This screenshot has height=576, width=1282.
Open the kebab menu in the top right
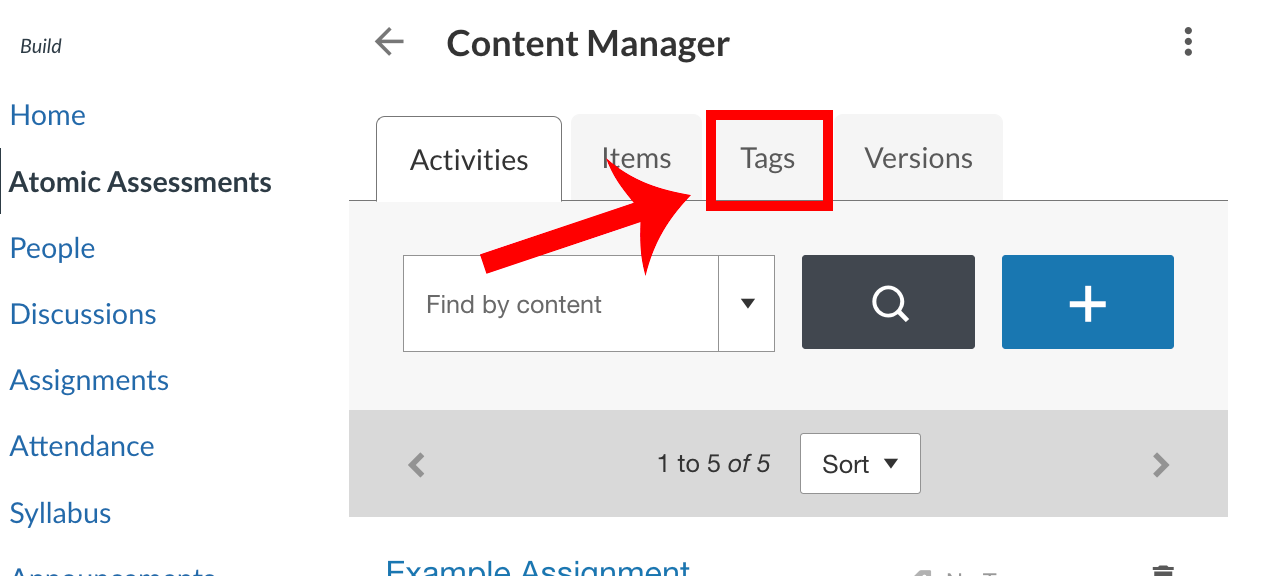click(1188, 42)
